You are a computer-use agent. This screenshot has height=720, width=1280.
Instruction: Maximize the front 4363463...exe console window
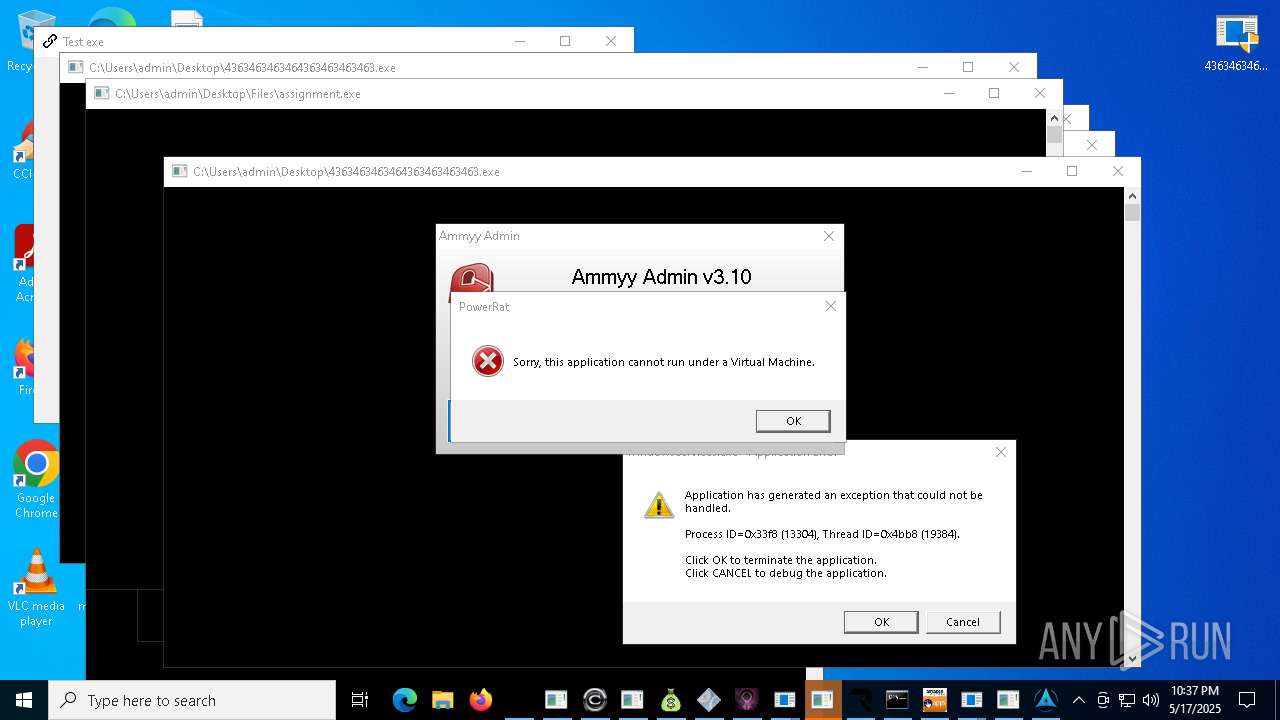[1072, 171]
